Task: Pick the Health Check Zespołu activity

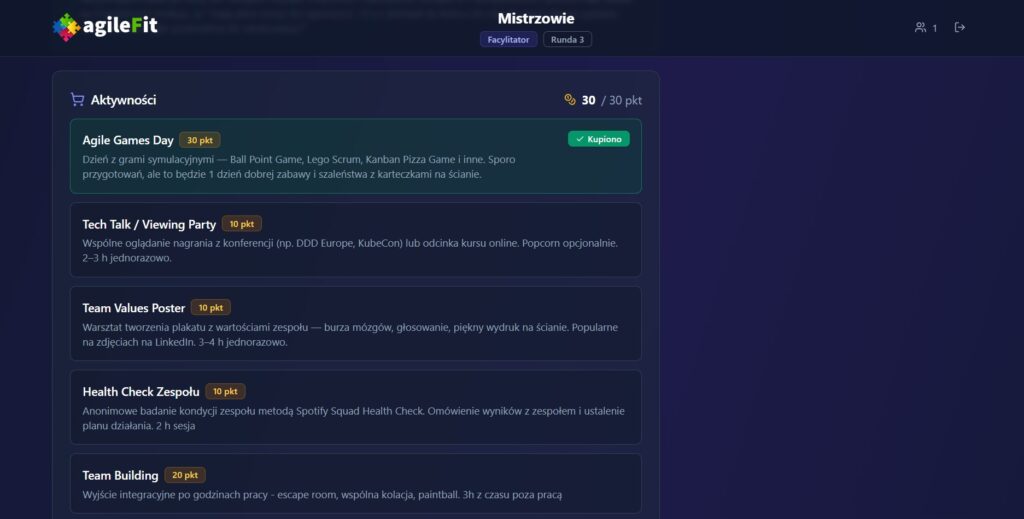Action: (355, 407)
